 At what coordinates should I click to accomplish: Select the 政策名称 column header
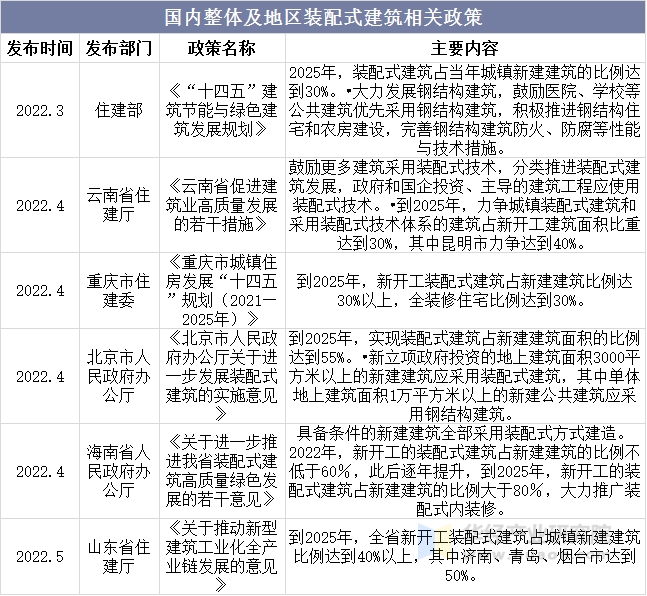[222, 48]
